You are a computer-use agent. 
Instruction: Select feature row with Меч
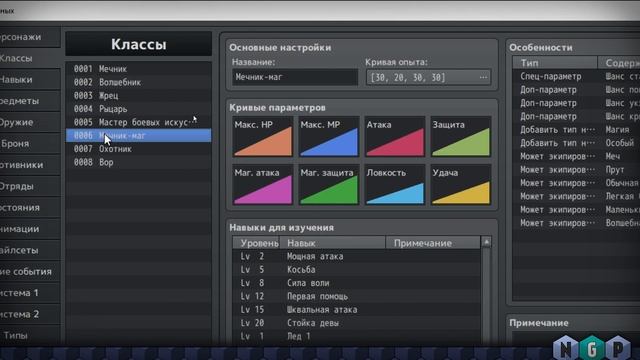[576, 156]
